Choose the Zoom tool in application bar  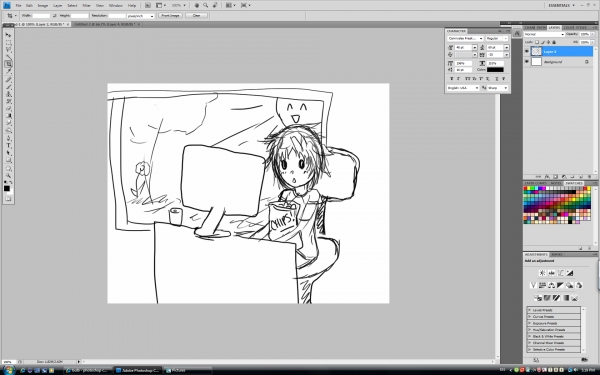(x=206, y=5)
